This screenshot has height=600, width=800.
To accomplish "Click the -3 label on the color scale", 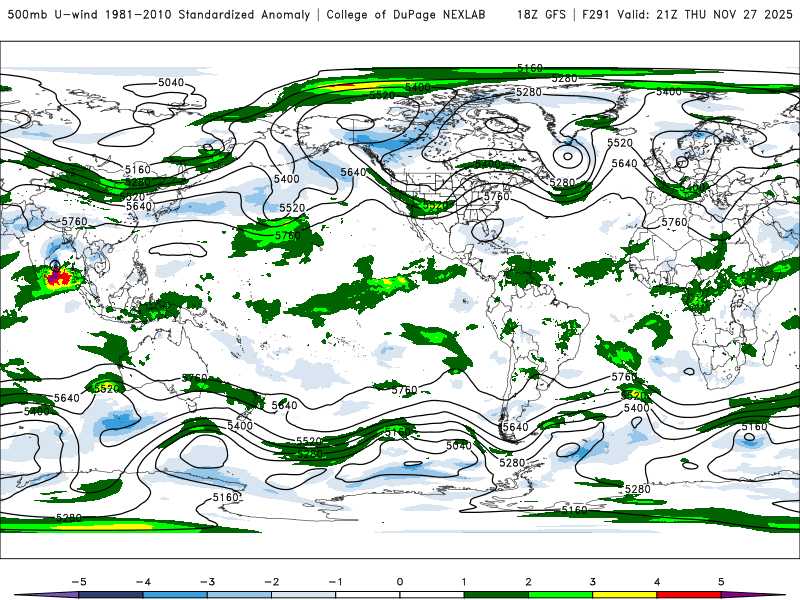I will tap(207, 582).
